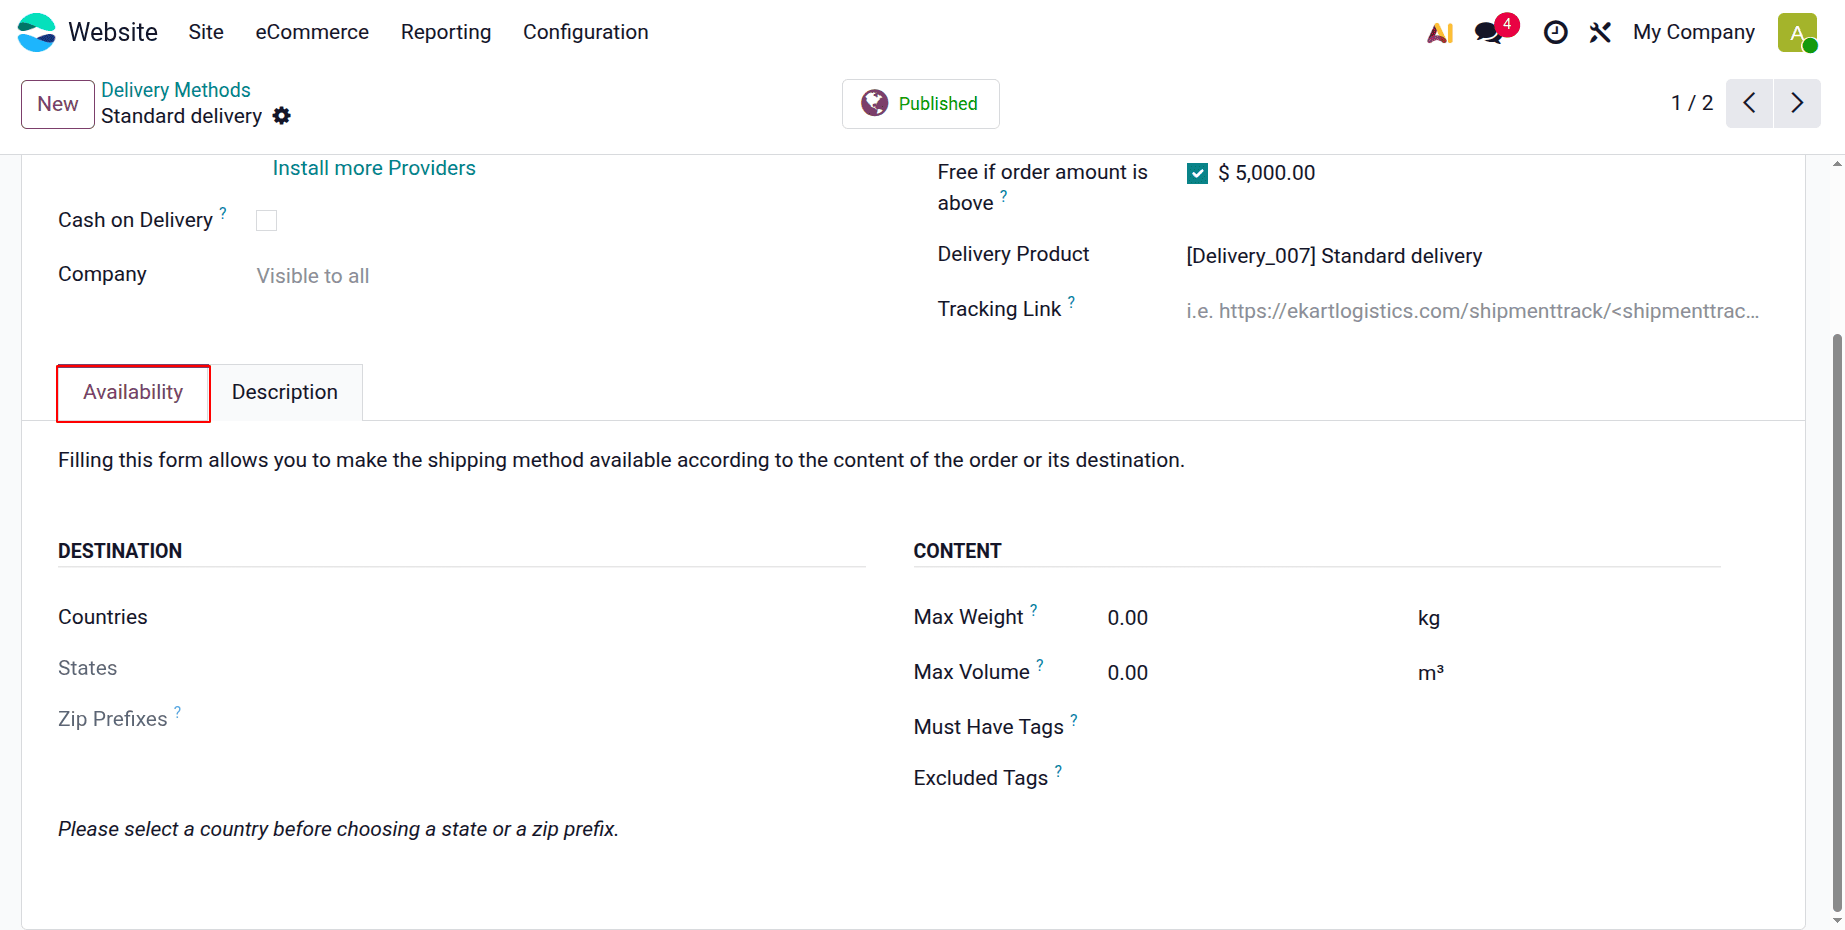Show Cash on Delivery help tooltip
The height and width of the screenshot is (930, 1845).
point(223,212)
